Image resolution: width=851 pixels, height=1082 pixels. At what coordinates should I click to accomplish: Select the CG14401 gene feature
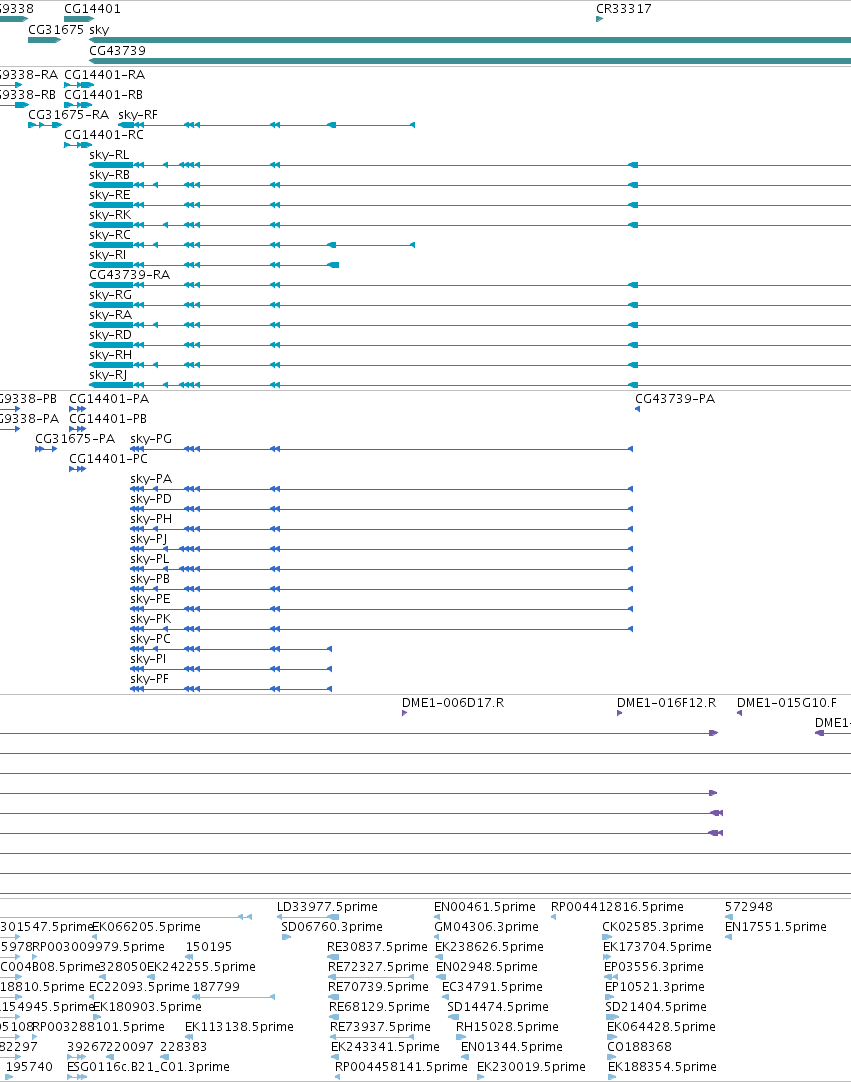pos(79,19)
